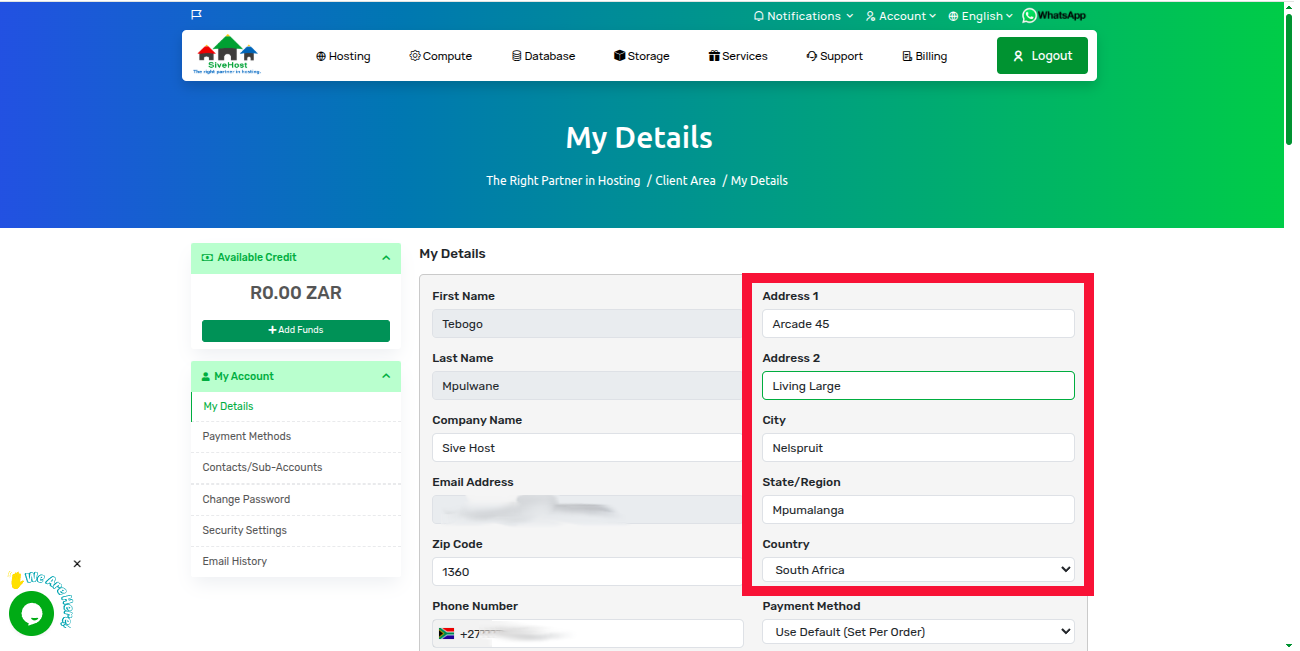Close the We Are Here chat prompt
This screenshot has width=1300, height=651.
click(77, 564)
